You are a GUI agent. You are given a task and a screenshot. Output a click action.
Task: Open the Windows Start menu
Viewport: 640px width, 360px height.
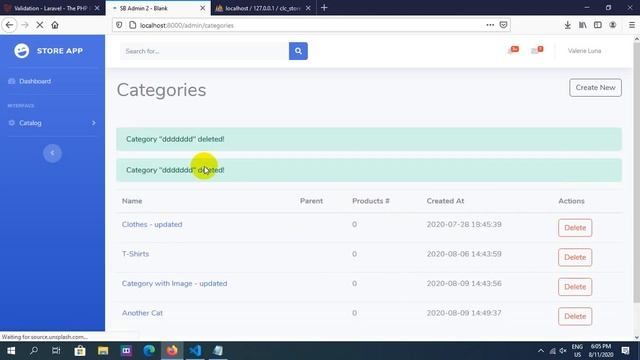tap(11, 351)
